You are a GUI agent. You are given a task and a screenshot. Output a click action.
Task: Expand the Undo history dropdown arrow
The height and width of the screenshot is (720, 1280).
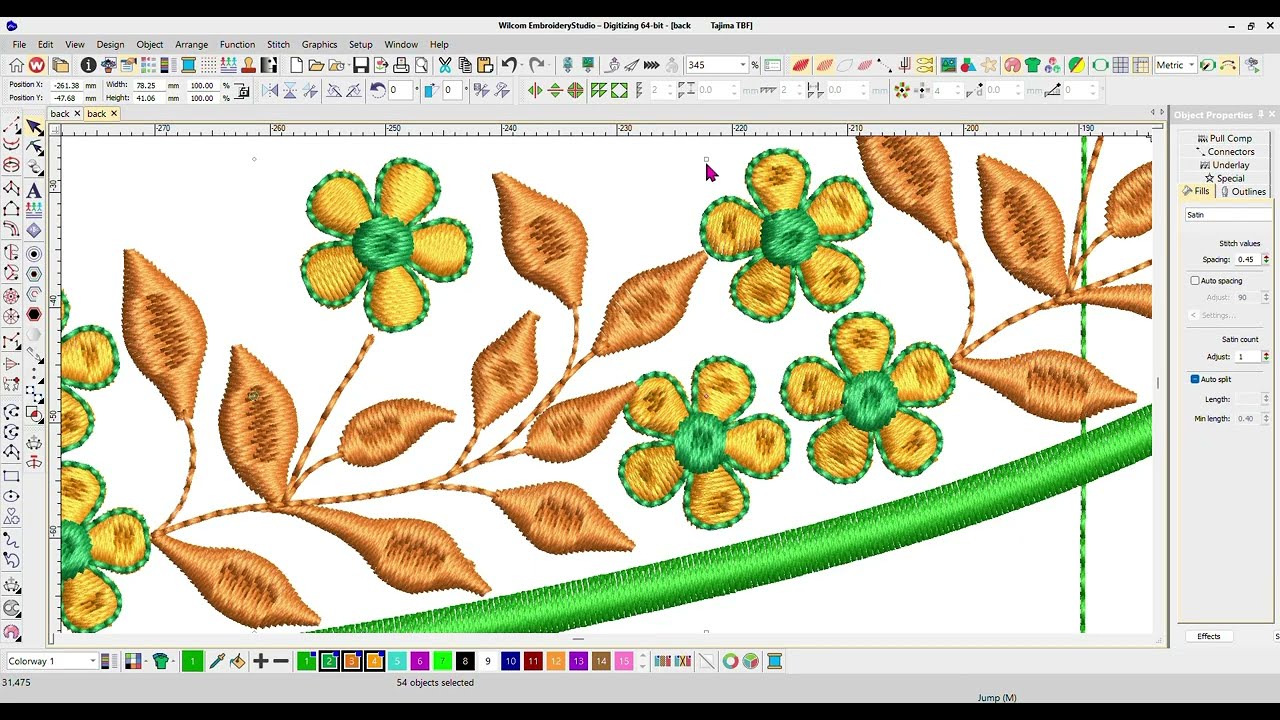[522, 65]
